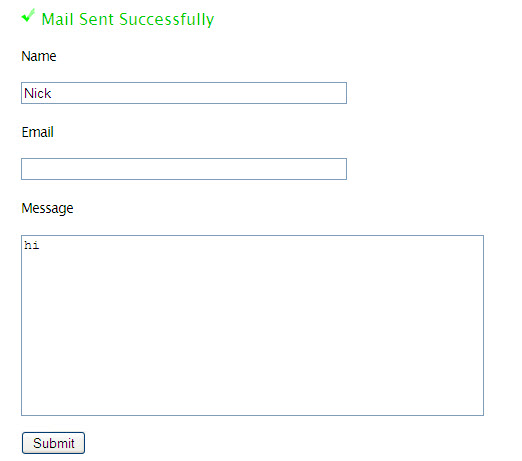Screen dimensions: 522x461
Task: Click the Submit button
Action: (x=53, y=443)
